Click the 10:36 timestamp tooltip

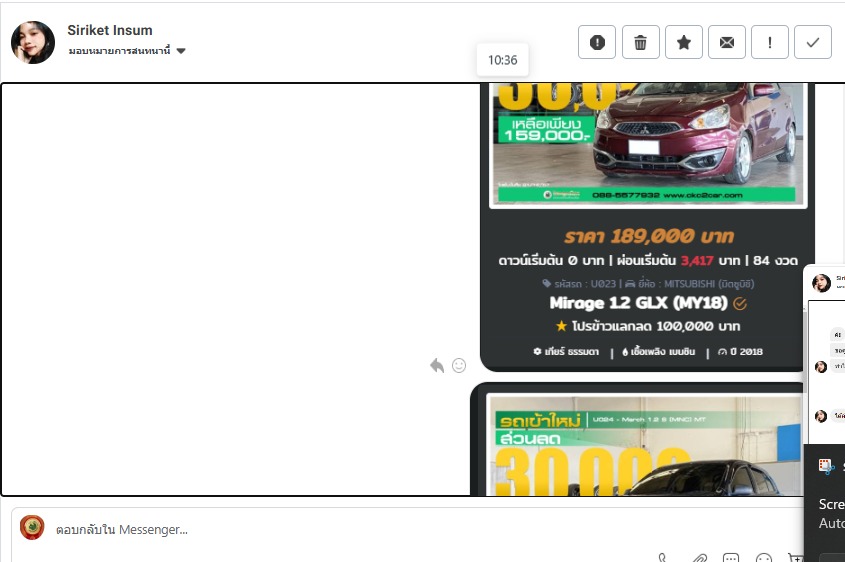502,60
